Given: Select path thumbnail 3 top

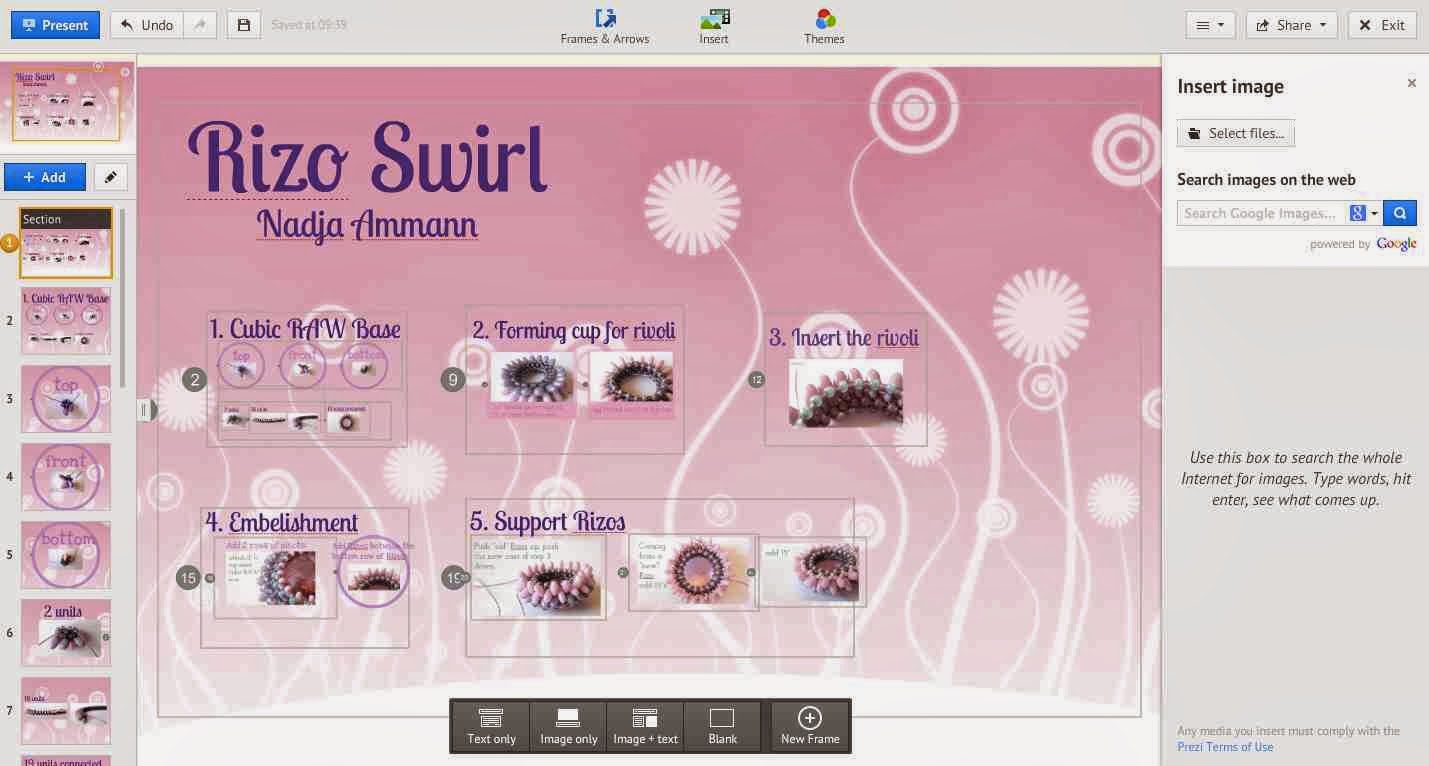Looking at the screenshot, I should (66, 399).
